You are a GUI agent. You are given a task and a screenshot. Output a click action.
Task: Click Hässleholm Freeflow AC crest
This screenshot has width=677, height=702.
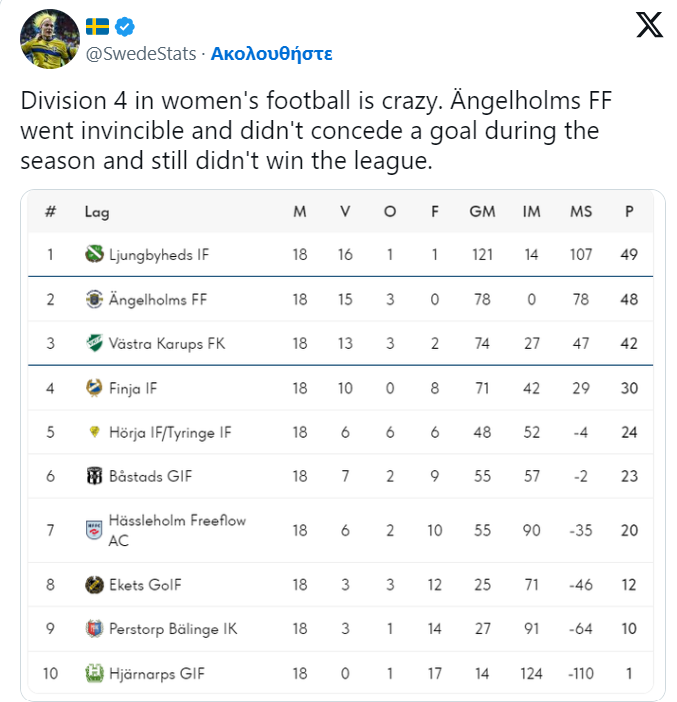tap(94, 530)
